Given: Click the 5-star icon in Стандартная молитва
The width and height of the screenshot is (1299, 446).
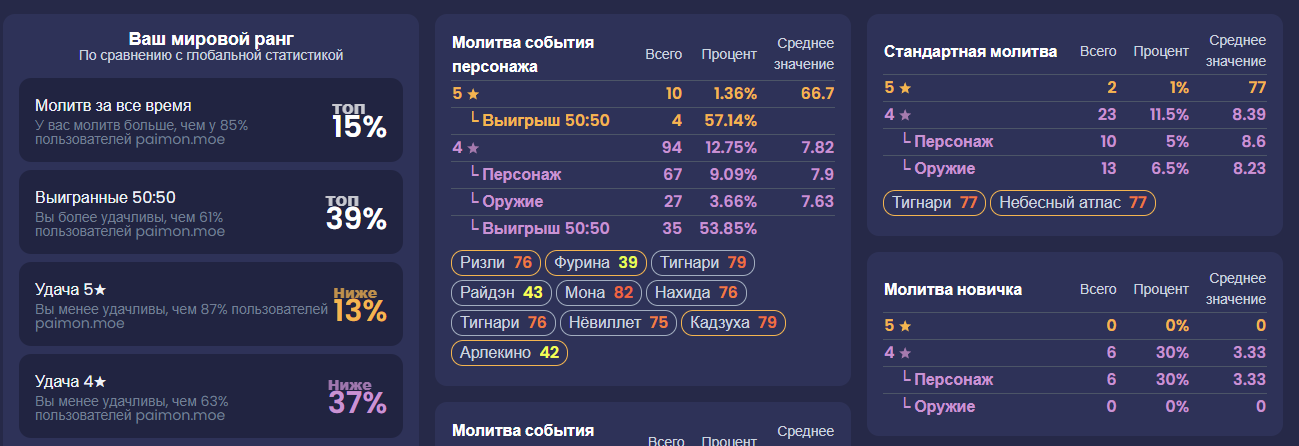Looking at the screenshot, I should (x=904, y=88).
